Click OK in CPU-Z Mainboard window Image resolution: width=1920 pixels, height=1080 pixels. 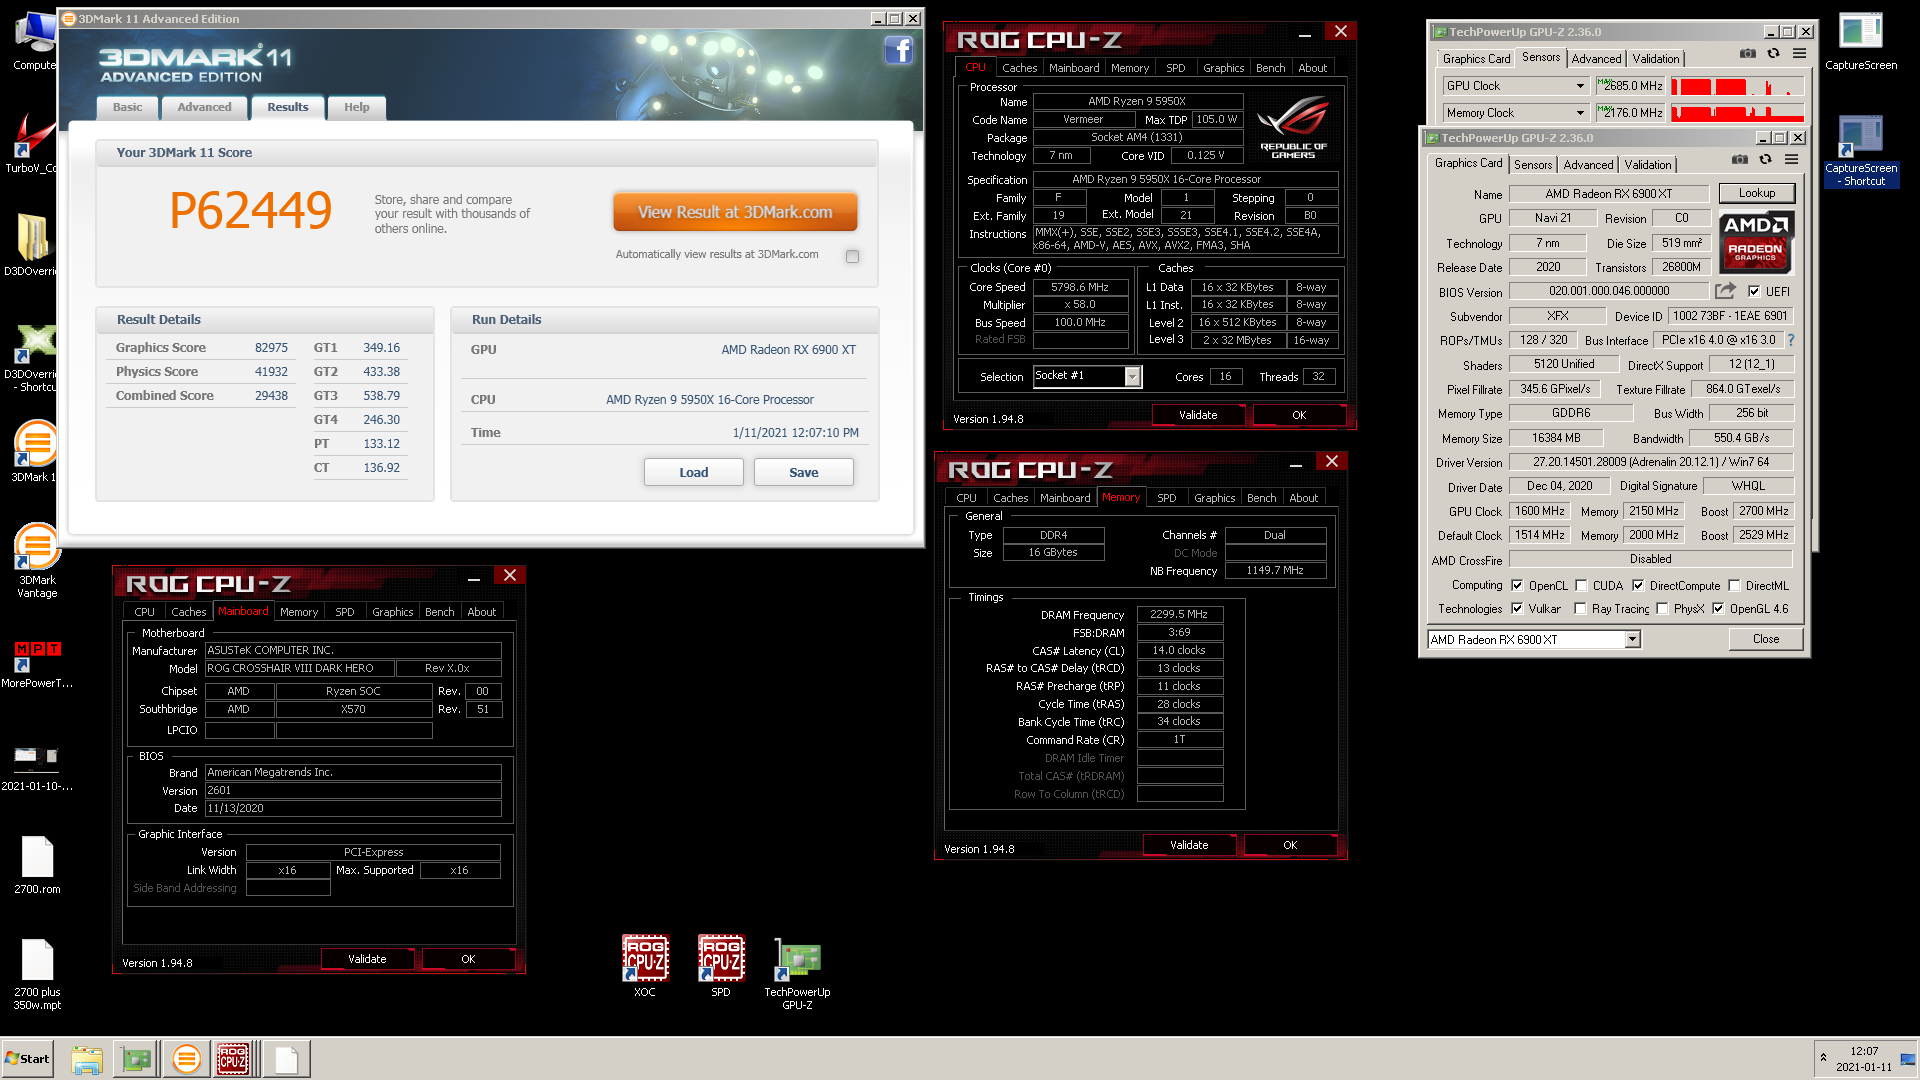coord(468,960)
